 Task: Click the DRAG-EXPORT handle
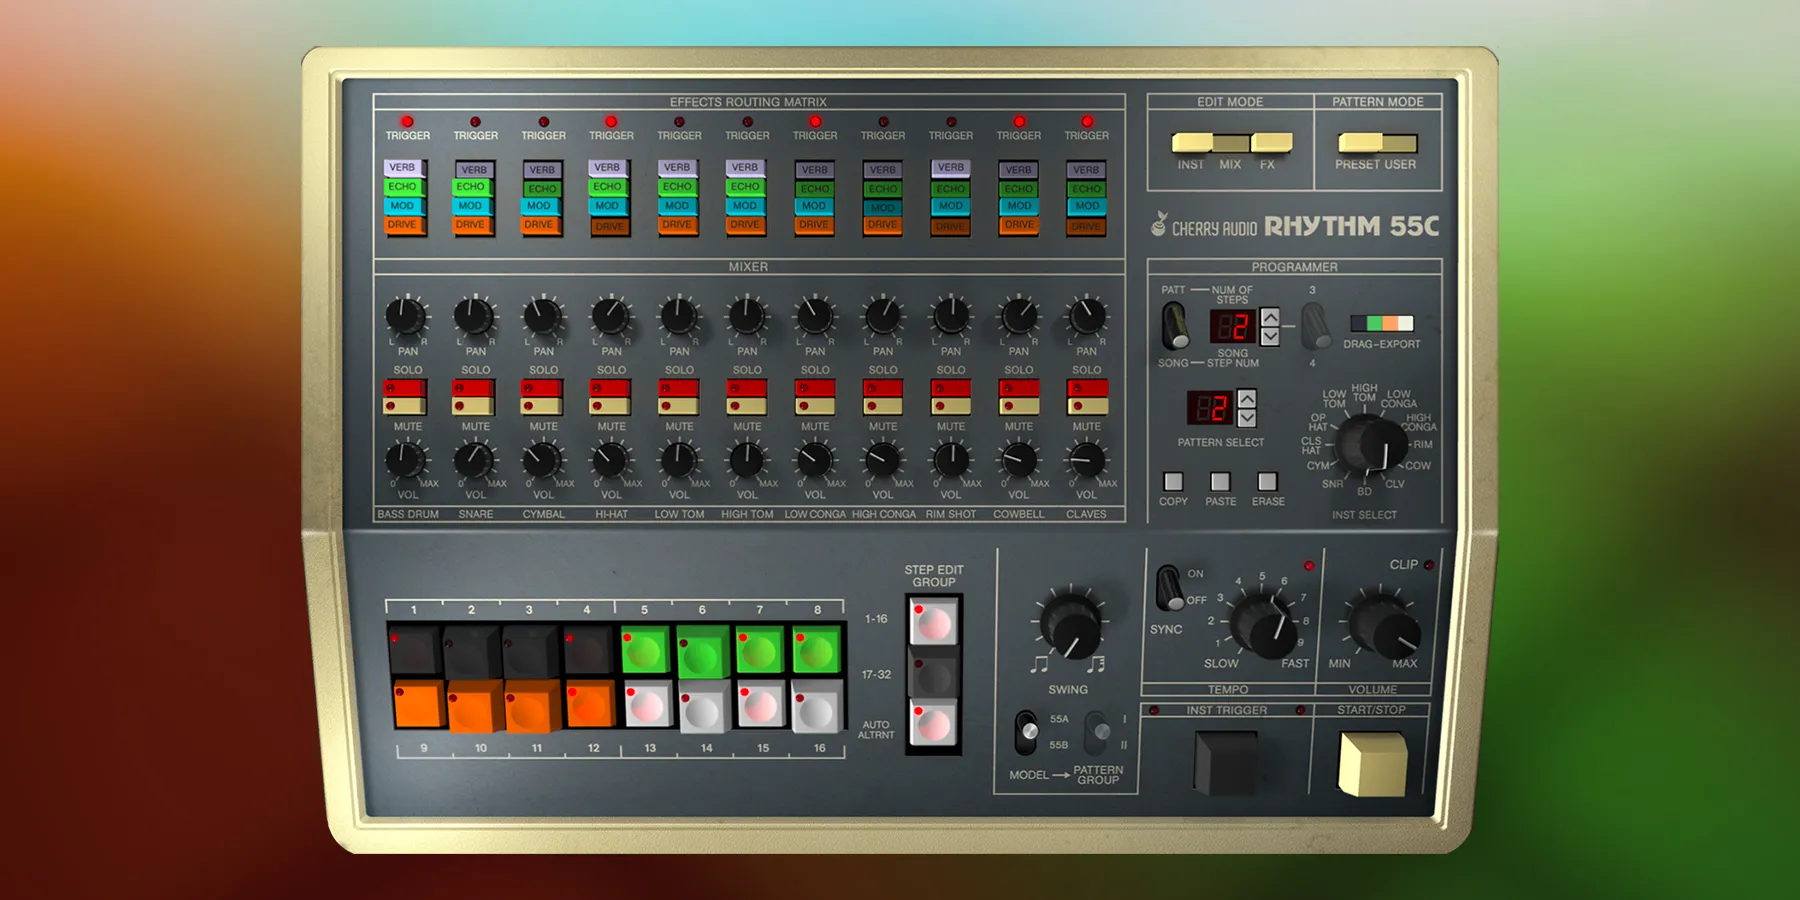1382,323
